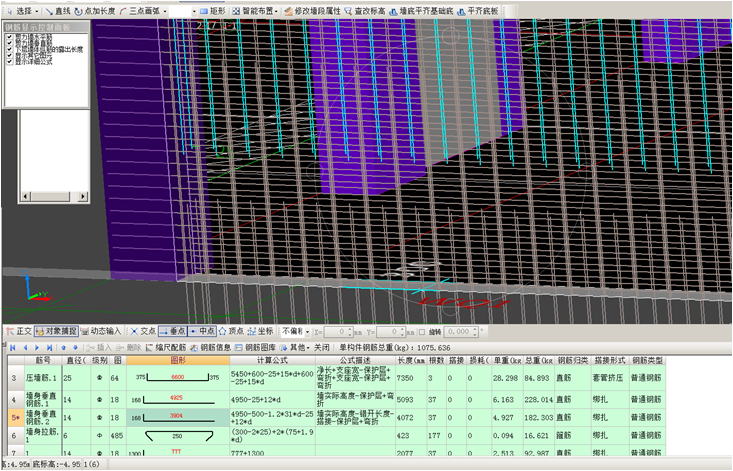Toggle 显示详细公式 checkbox

click(10, 61)
